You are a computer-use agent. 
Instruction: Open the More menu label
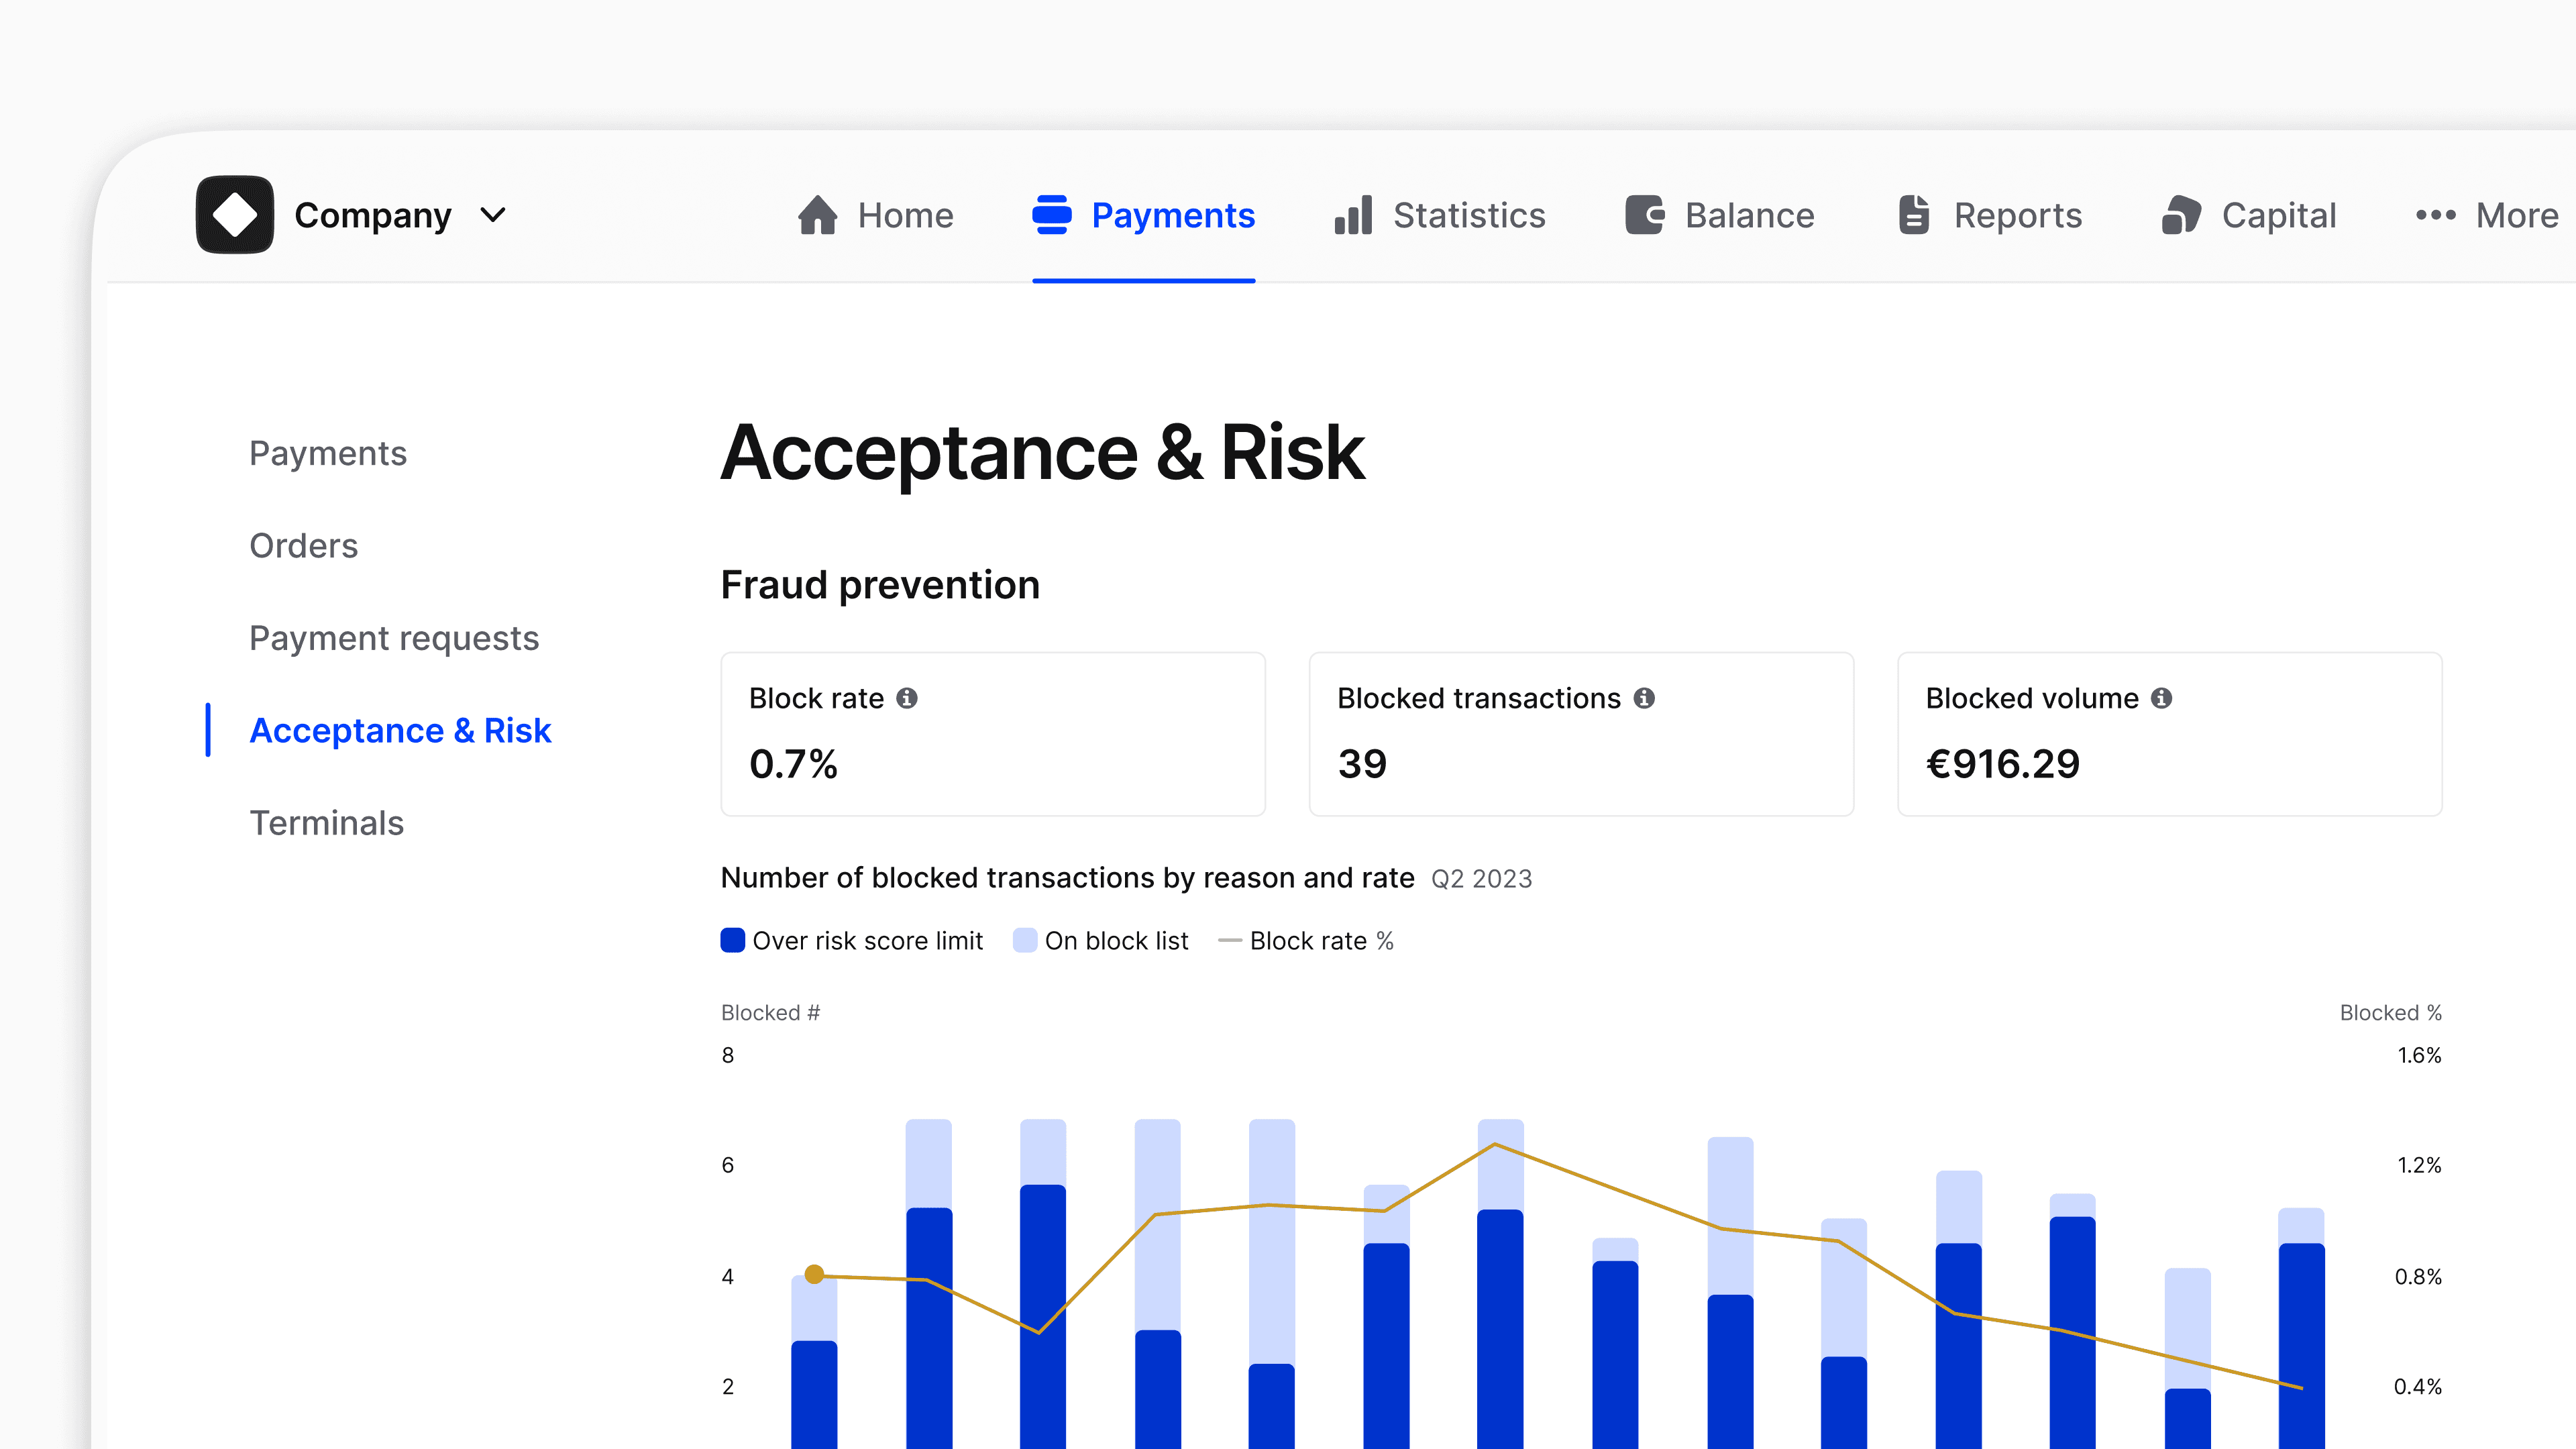[2517, 215]
